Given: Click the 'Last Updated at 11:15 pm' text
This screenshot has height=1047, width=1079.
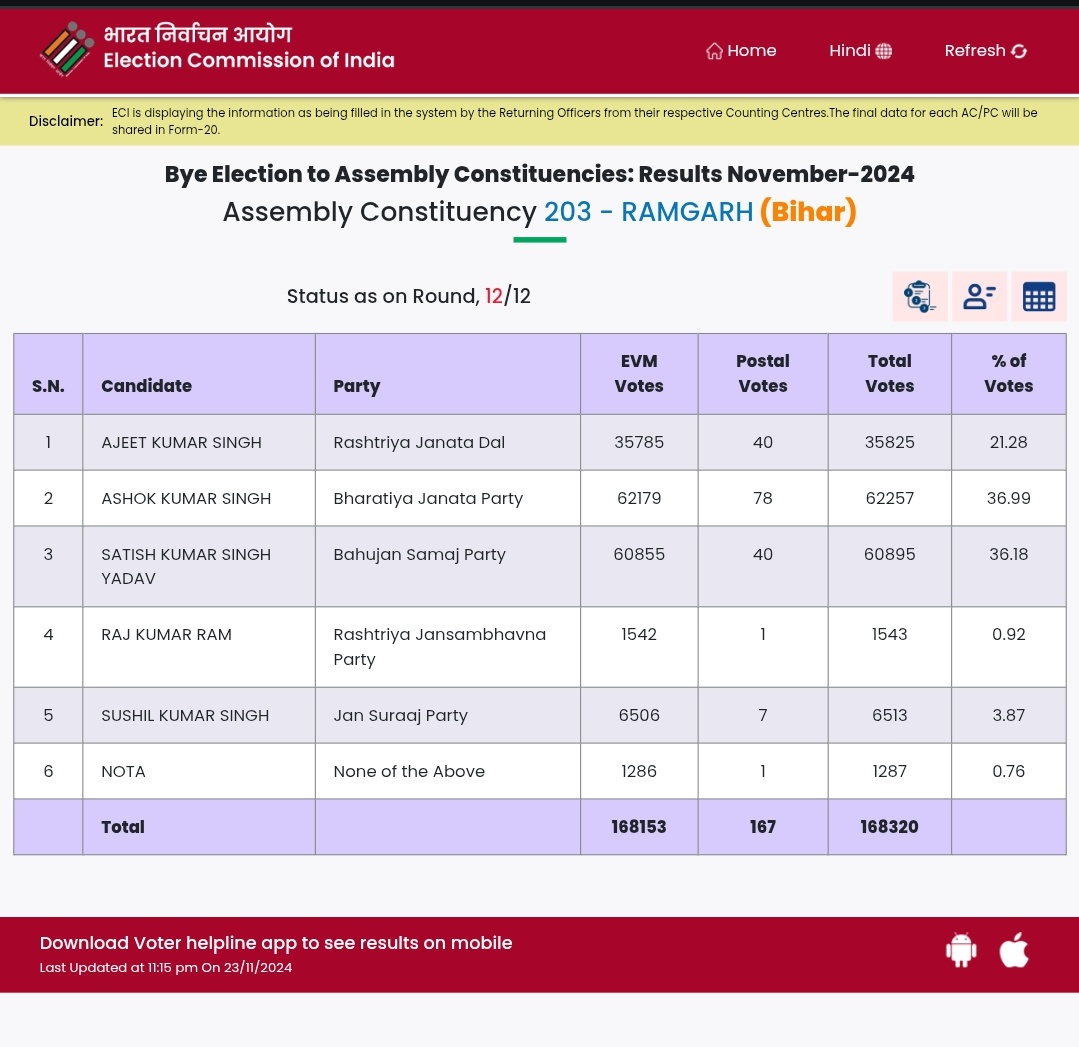Looking at the screenshot, I should point(166,968).
